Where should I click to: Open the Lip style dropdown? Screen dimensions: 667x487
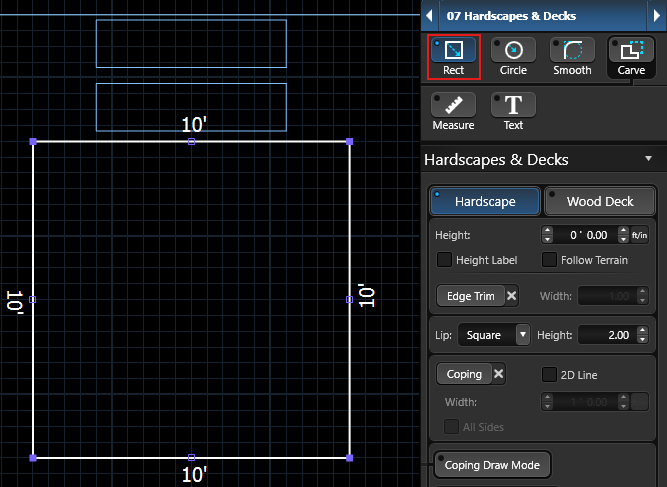pyautogui.click(x=522, y=335)
